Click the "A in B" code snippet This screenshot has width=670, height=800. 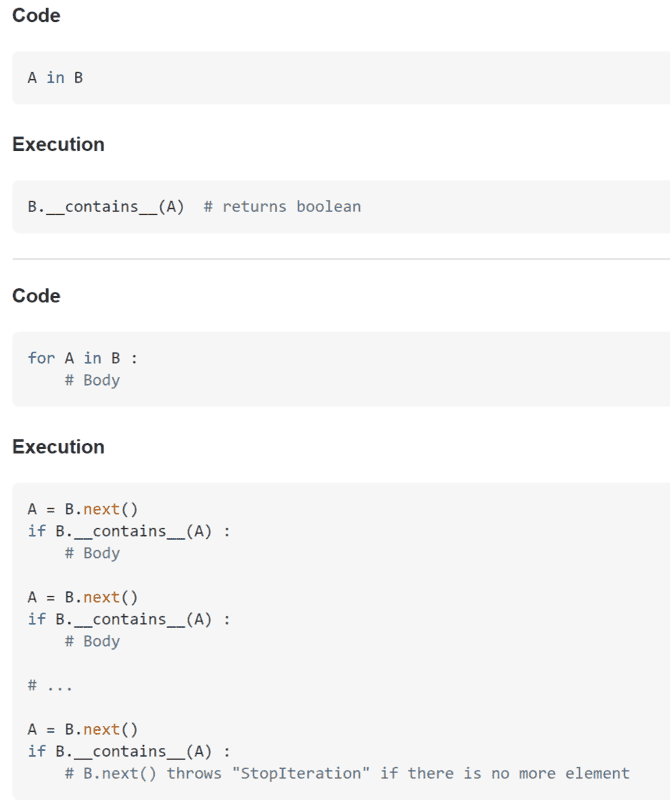pyautogui.click(x=55, y=77)
